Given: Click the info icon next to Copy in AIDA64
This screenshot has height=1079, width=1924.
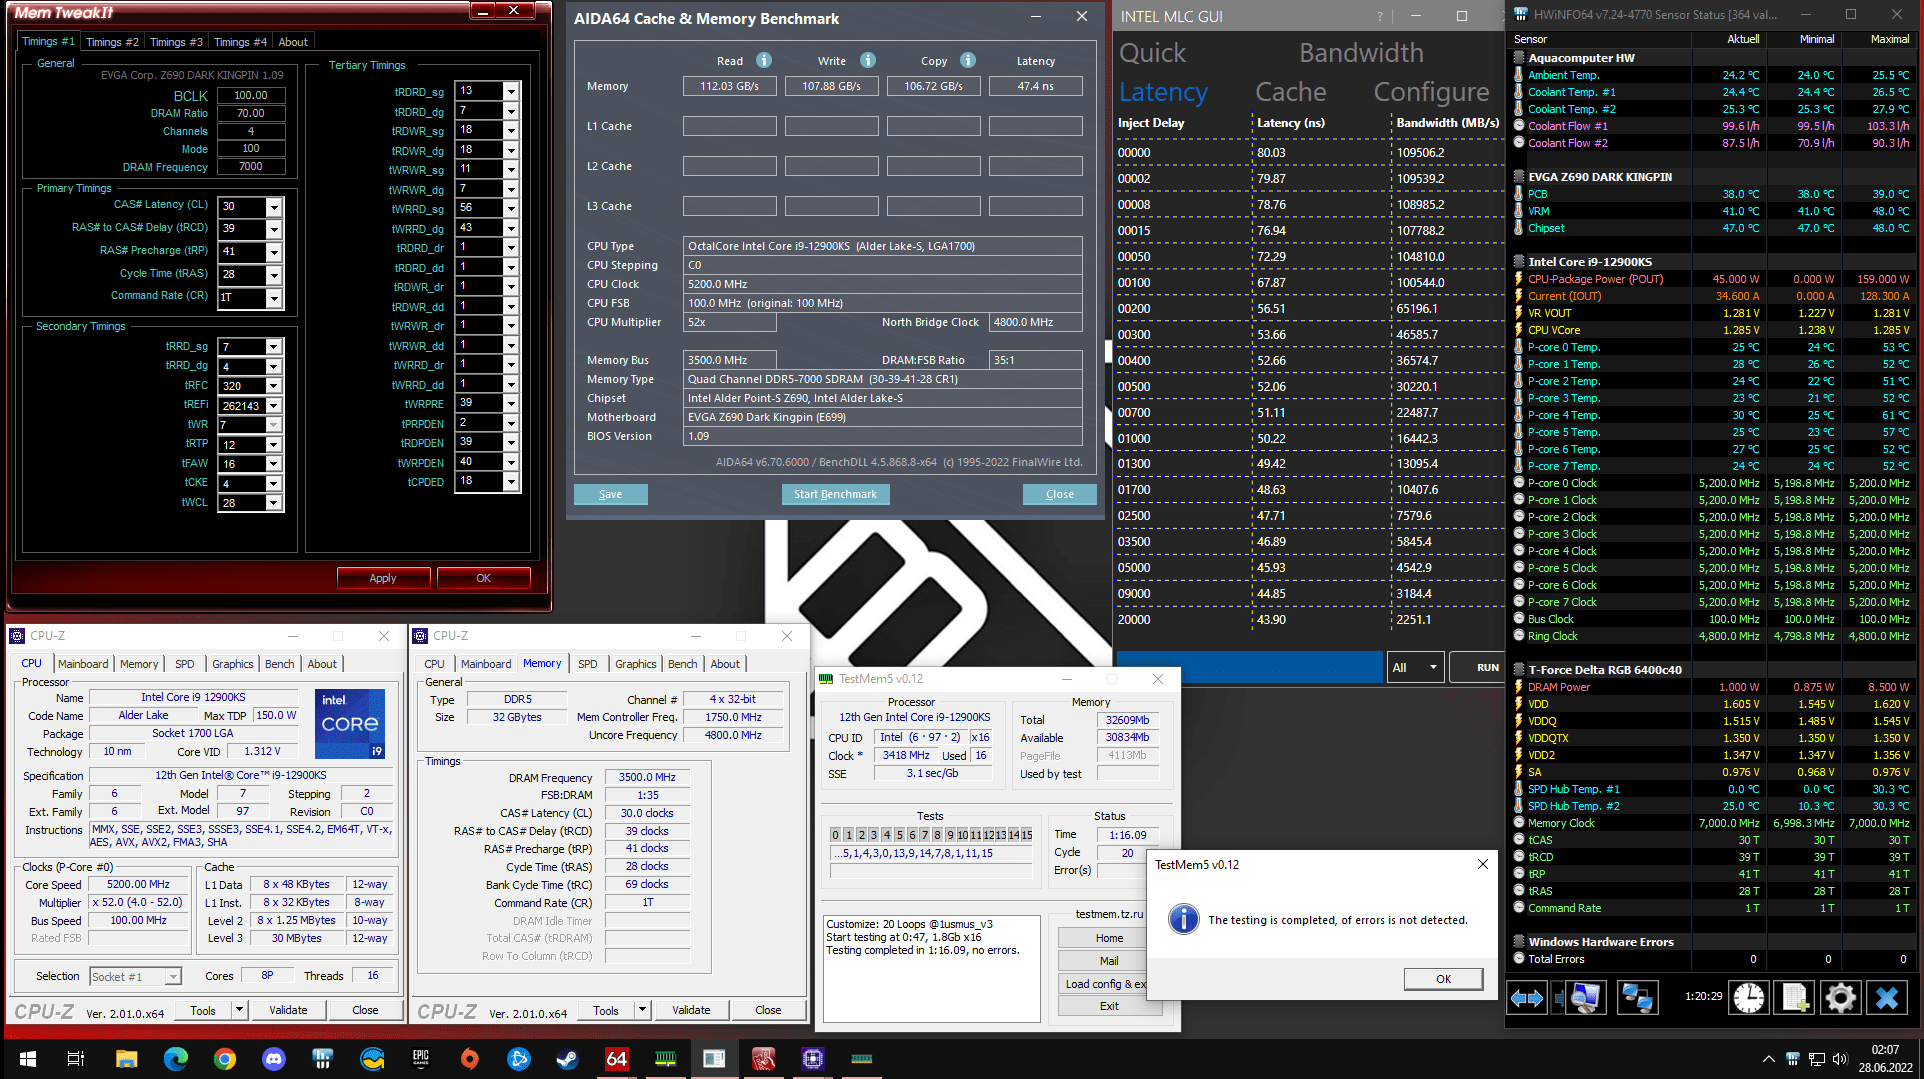Looking at the screenshot, I should (x=968, y=61).
